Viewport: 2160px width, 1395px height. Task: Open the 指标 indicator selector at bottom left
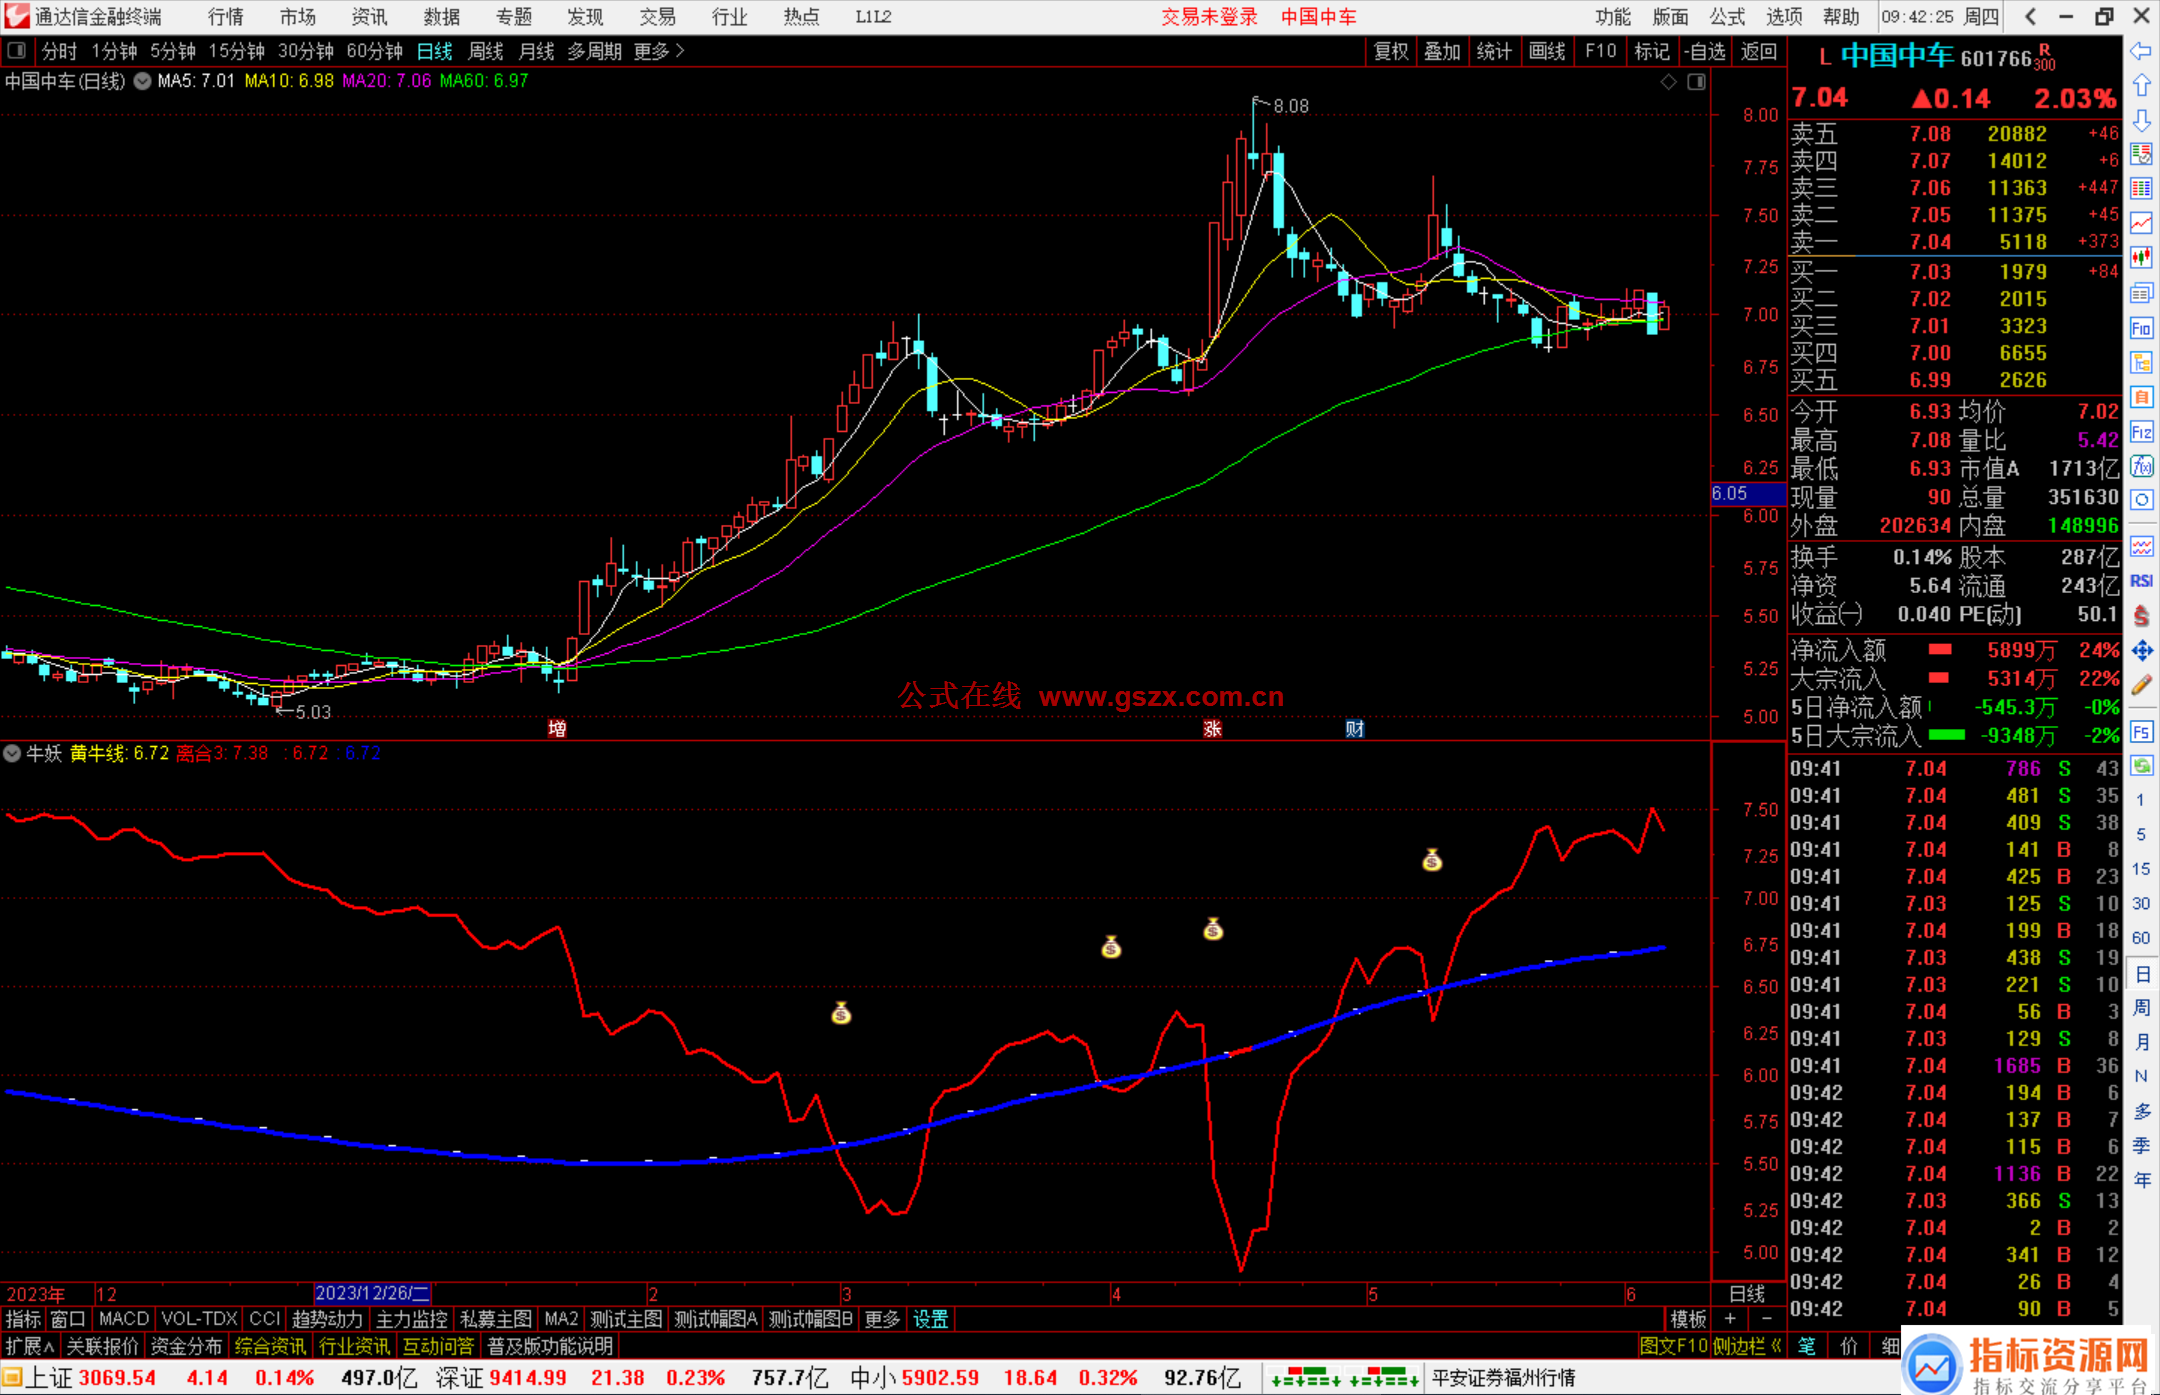click(23, 1320)
